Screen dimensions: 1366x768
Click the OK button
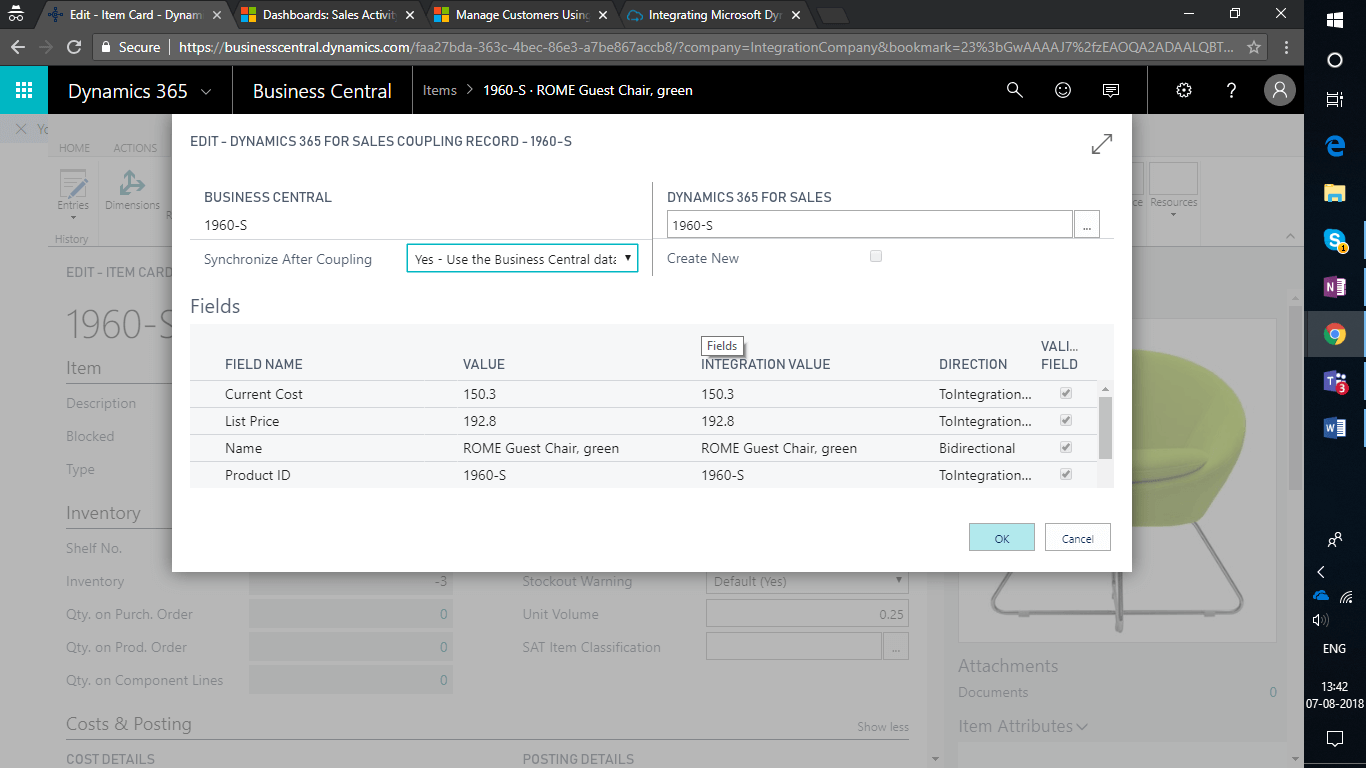click(x=1001, y=538)
